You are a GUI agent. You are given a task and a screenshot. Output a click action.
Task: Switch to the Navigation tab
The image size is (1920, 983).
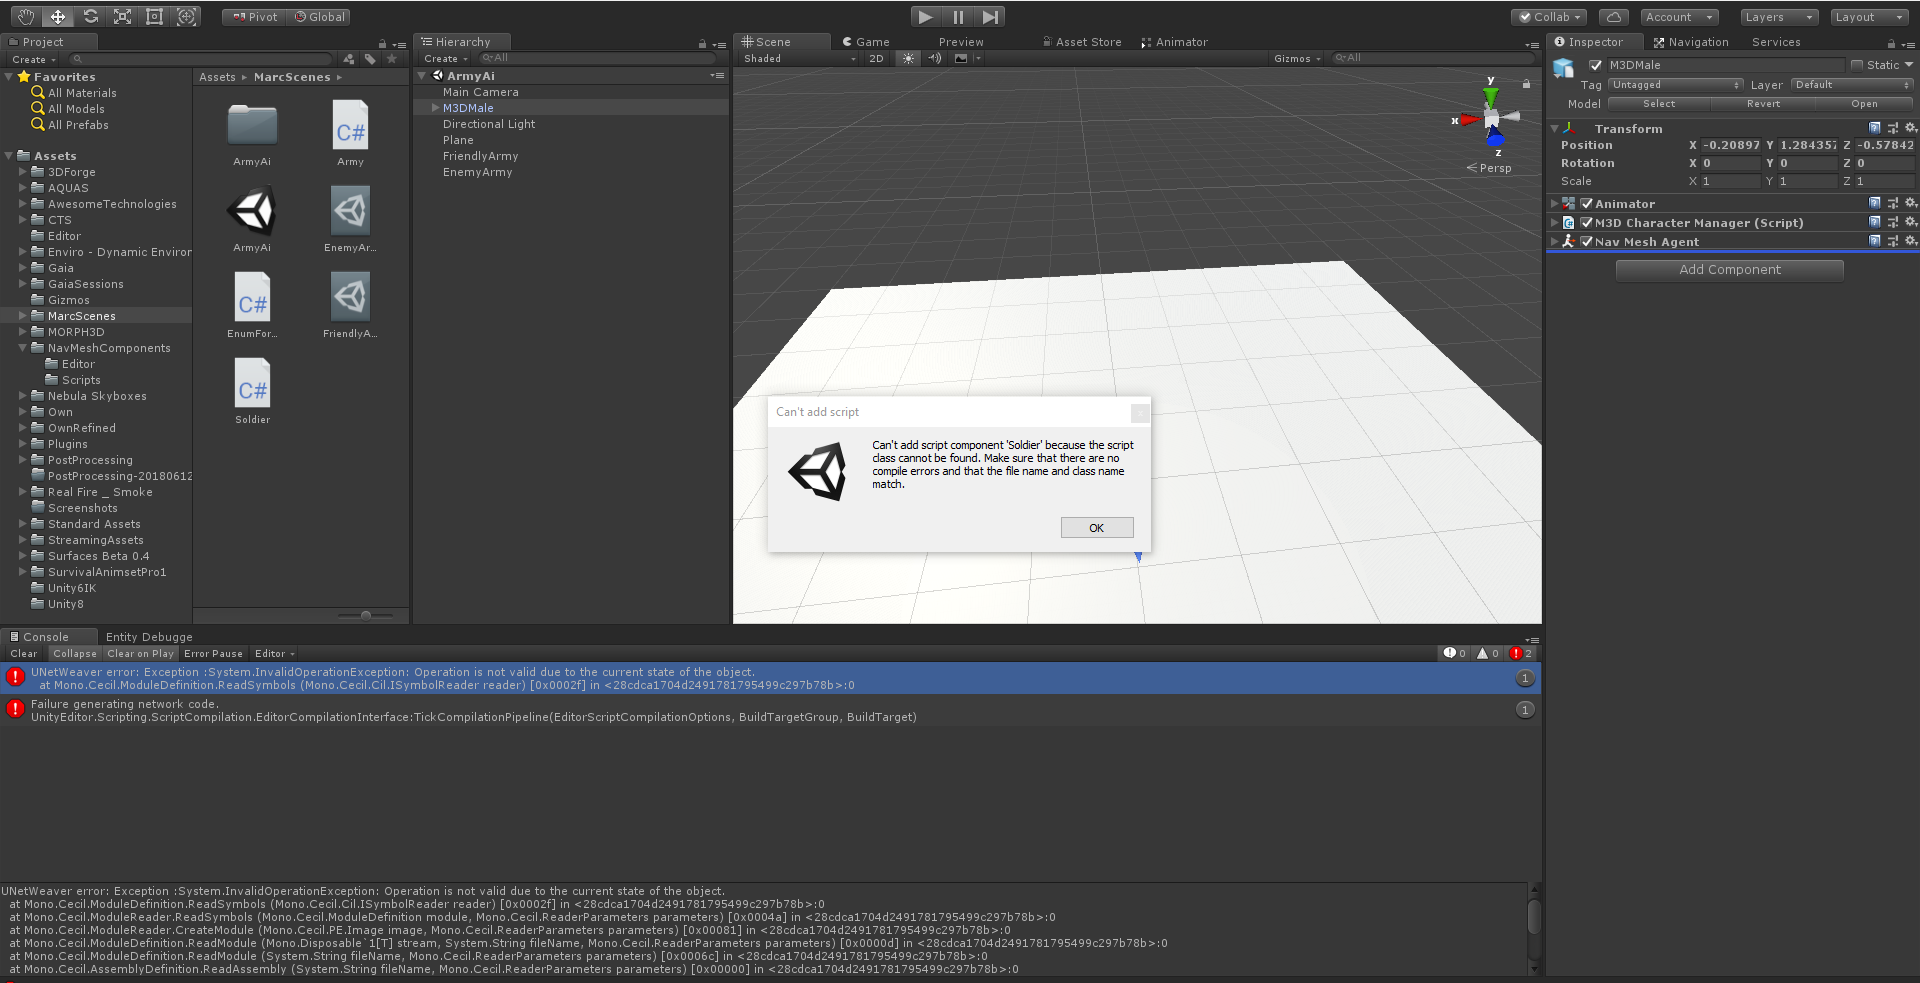(1691, 42)
